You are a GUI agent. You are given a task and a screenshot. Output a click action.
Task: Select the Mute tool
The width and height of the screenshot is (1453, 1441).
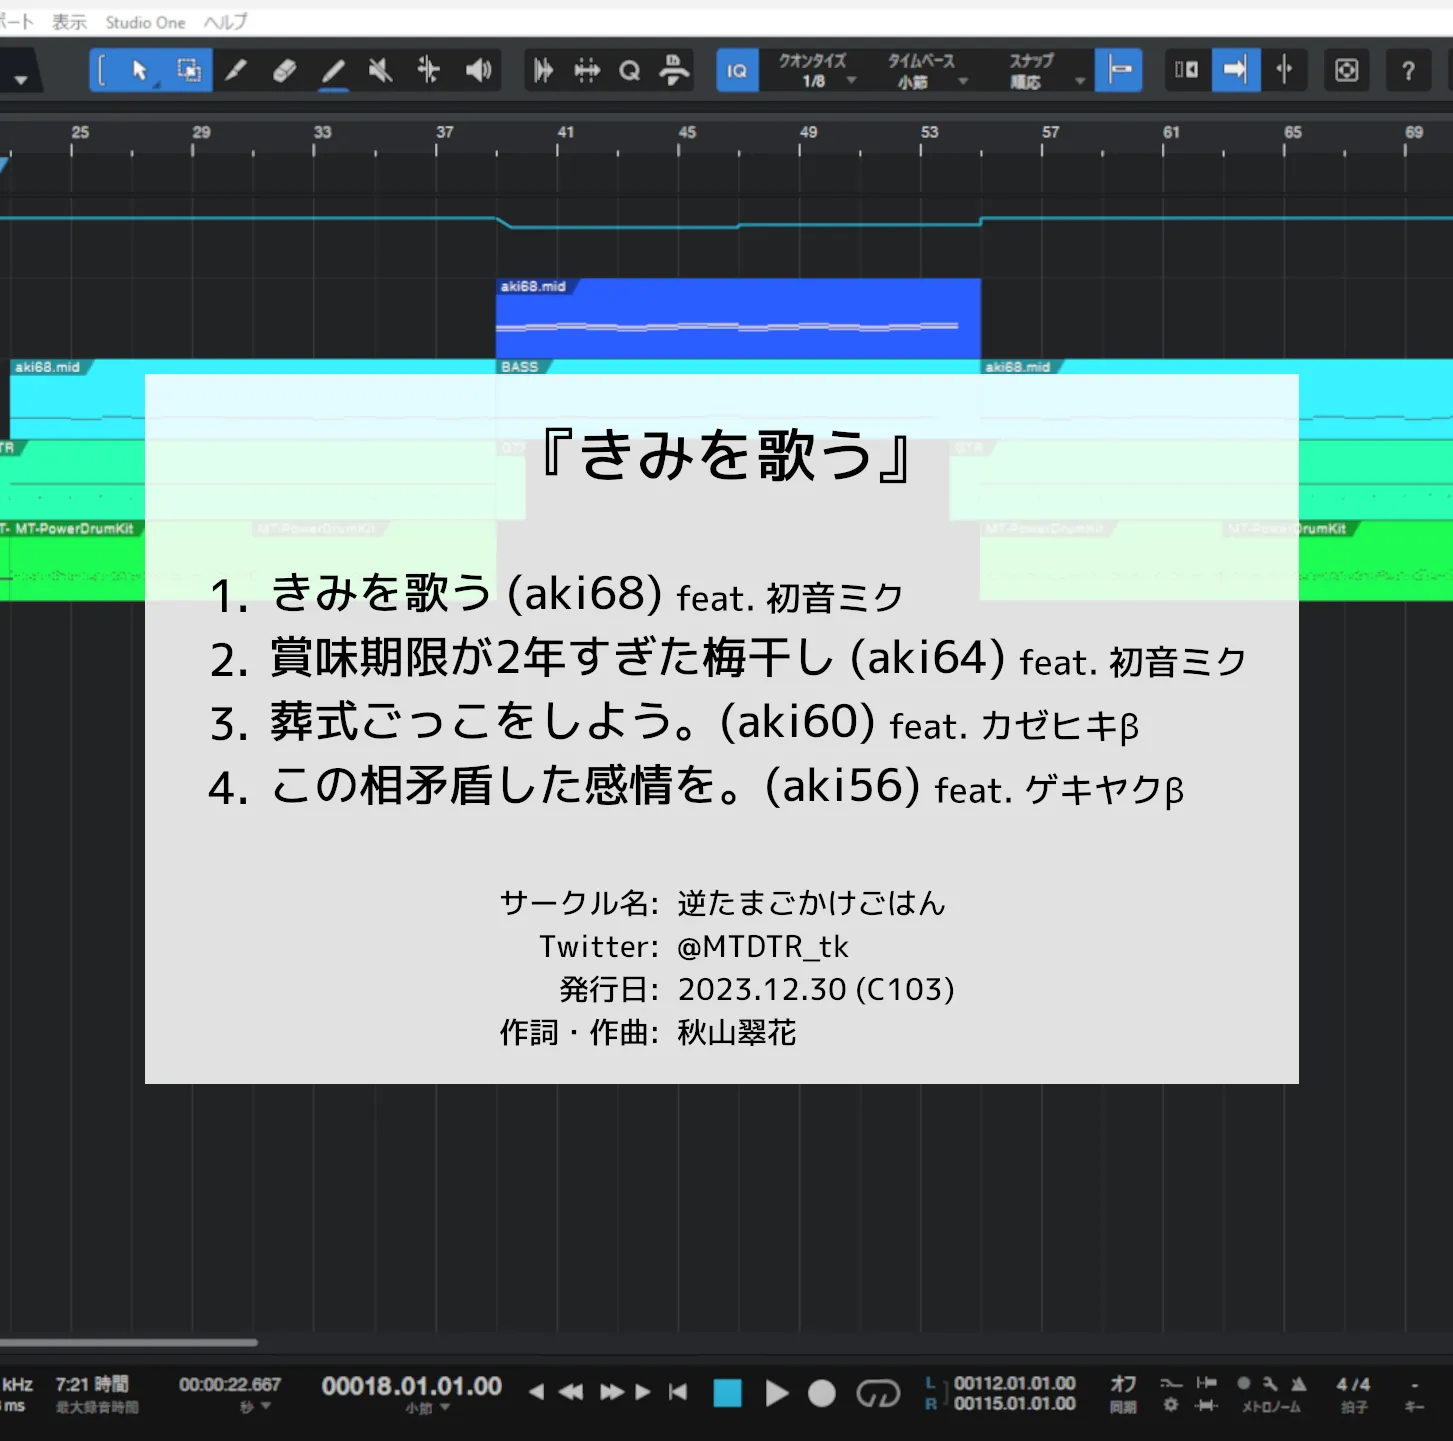380,70
